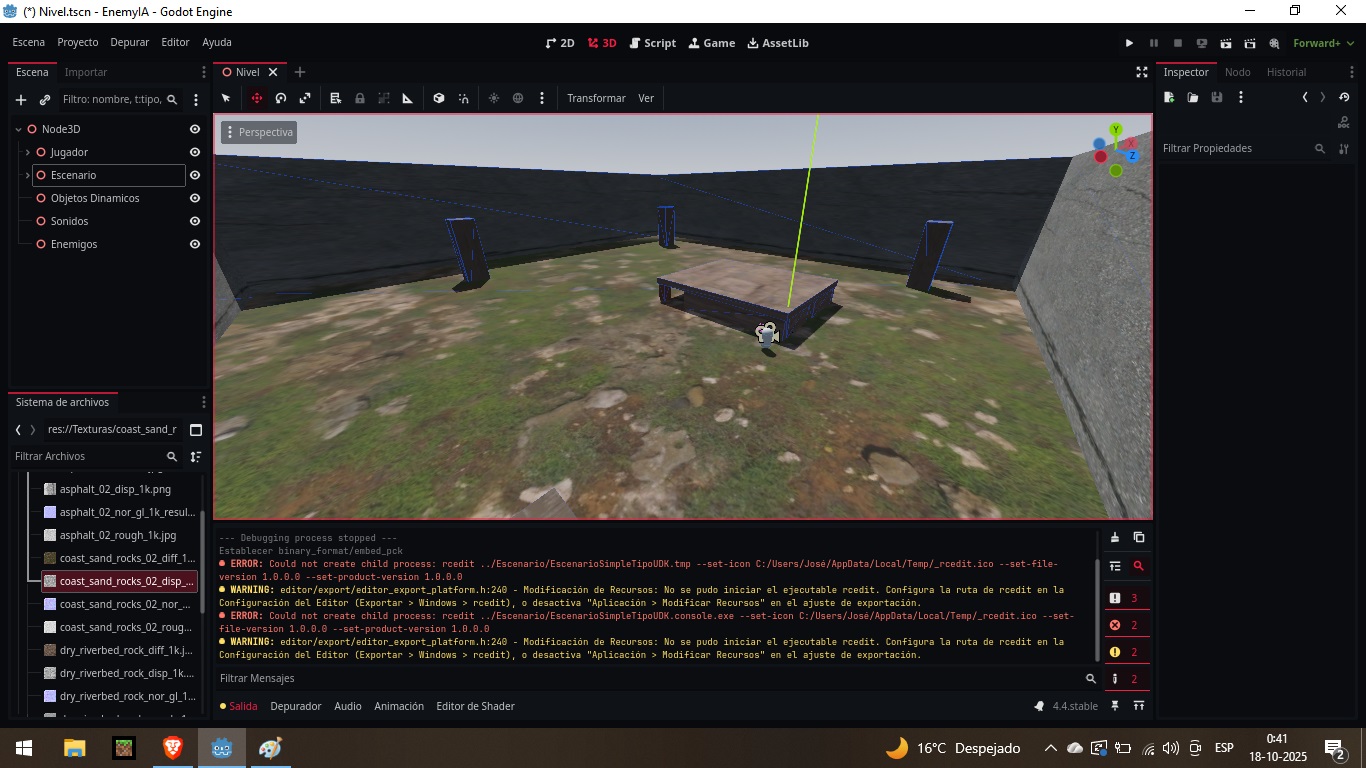Screen dimensions: 1366x768
Task: Open the Transformar dropdown menu
Action: click(596, 98)
